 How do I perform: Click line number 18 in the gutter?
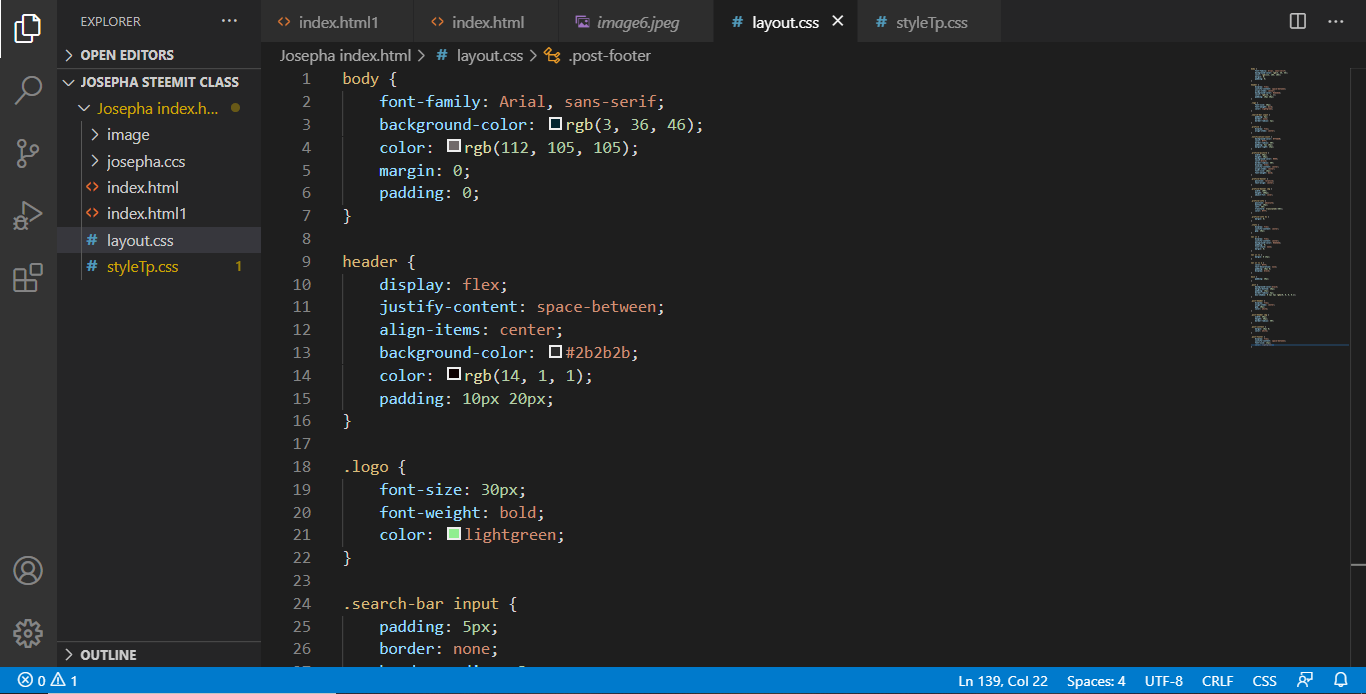(x=302, y=466)
